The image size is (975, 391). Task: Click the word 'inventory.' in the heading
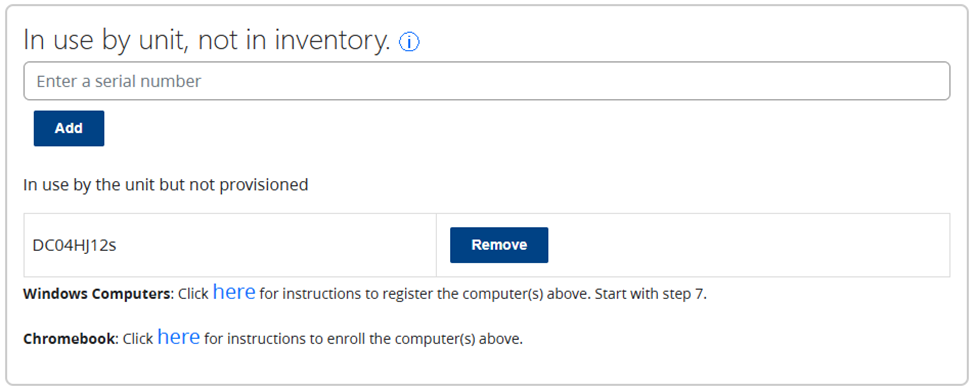[333, 40]
